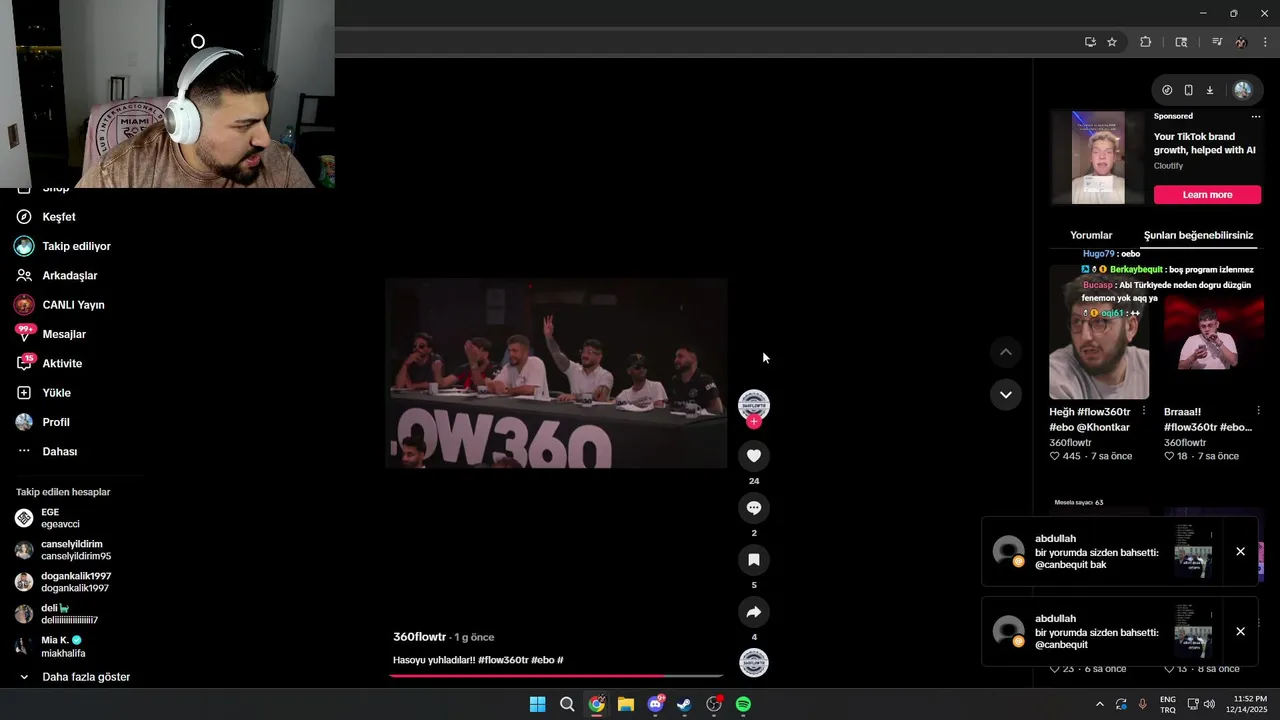Open Brraaa!! #flow360tr suggested video thumbnail

[x=1214, y=332]
